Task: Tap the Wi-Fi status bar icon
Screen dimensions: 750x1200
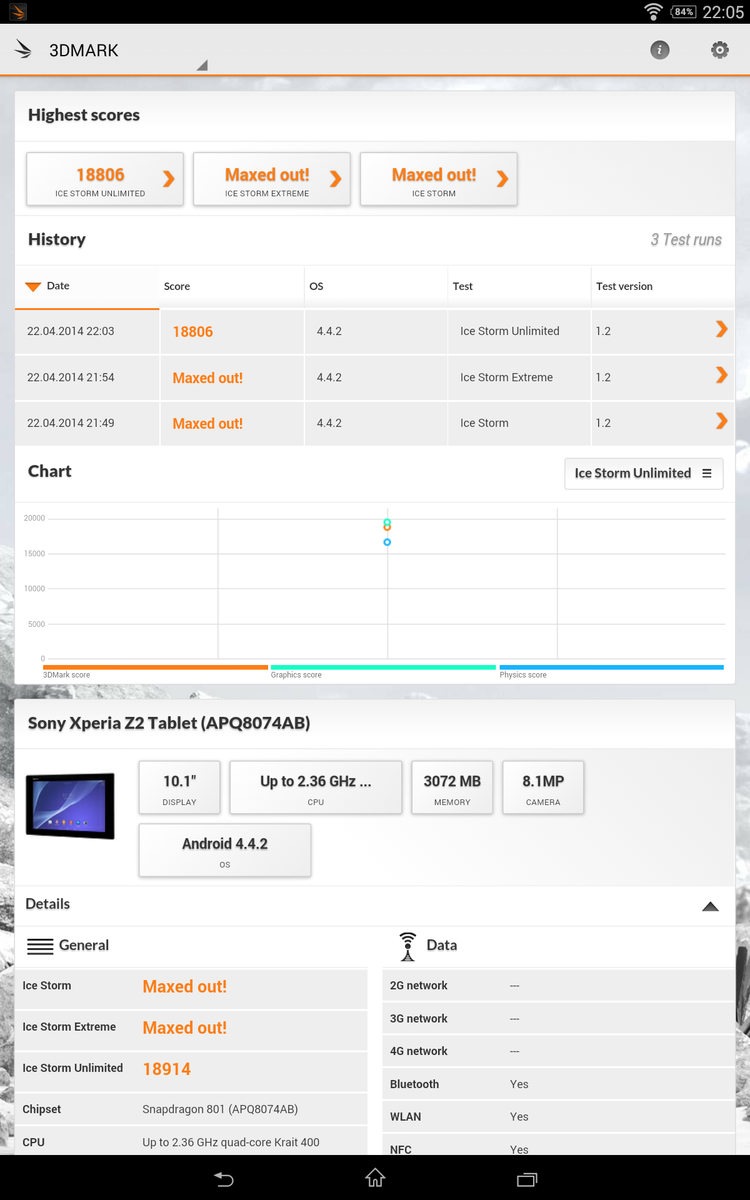Action: 653,12
